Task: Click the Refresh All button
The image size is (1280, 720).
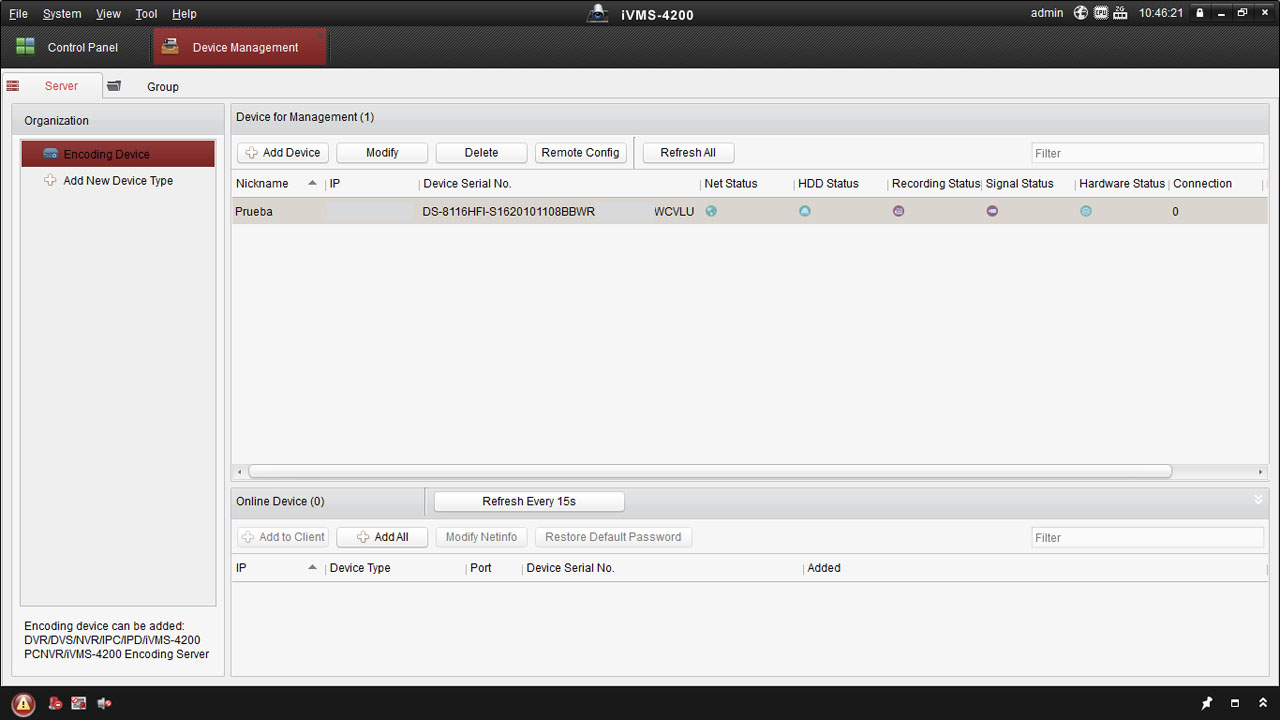Action: click(688, 153)
